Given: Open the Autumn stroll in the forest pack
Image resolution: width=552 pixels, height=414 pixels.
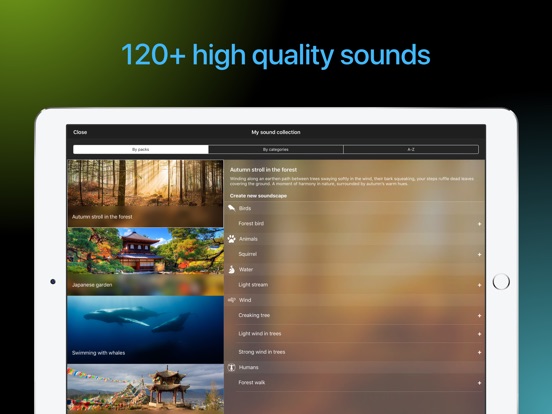Looking at the screenshot, I should click(145, 193).
